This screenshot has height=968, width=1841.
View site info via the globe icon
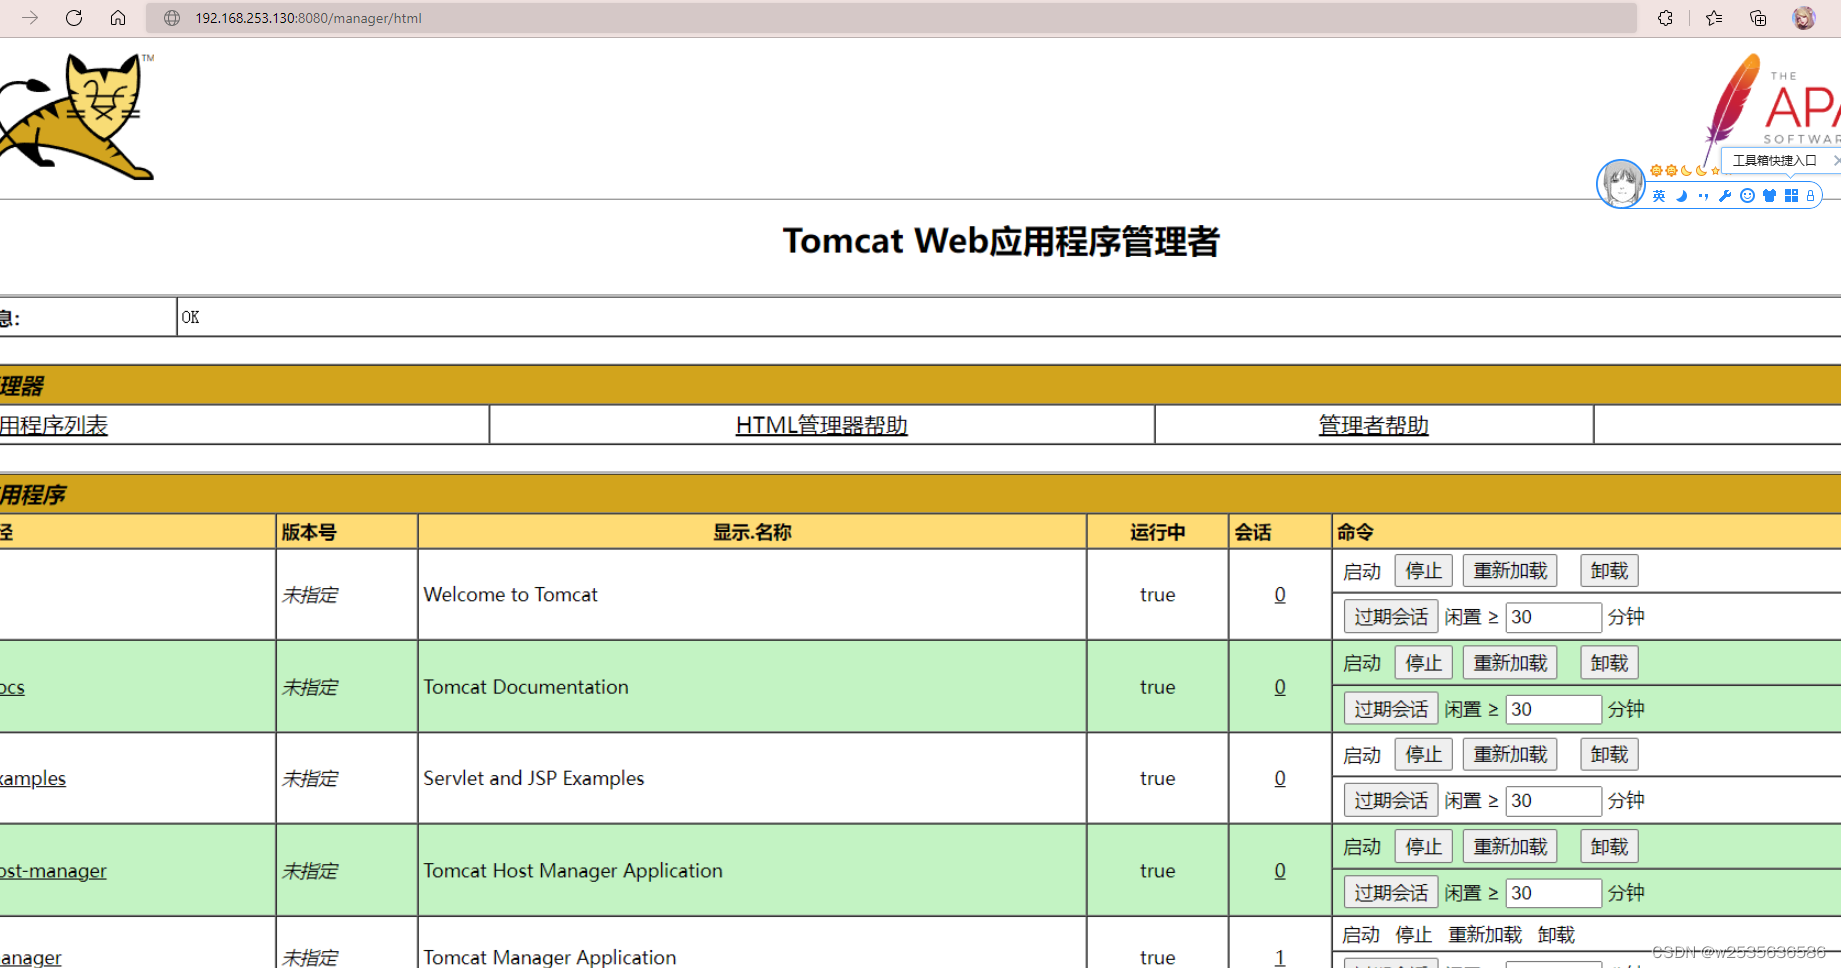coord(172,18)
